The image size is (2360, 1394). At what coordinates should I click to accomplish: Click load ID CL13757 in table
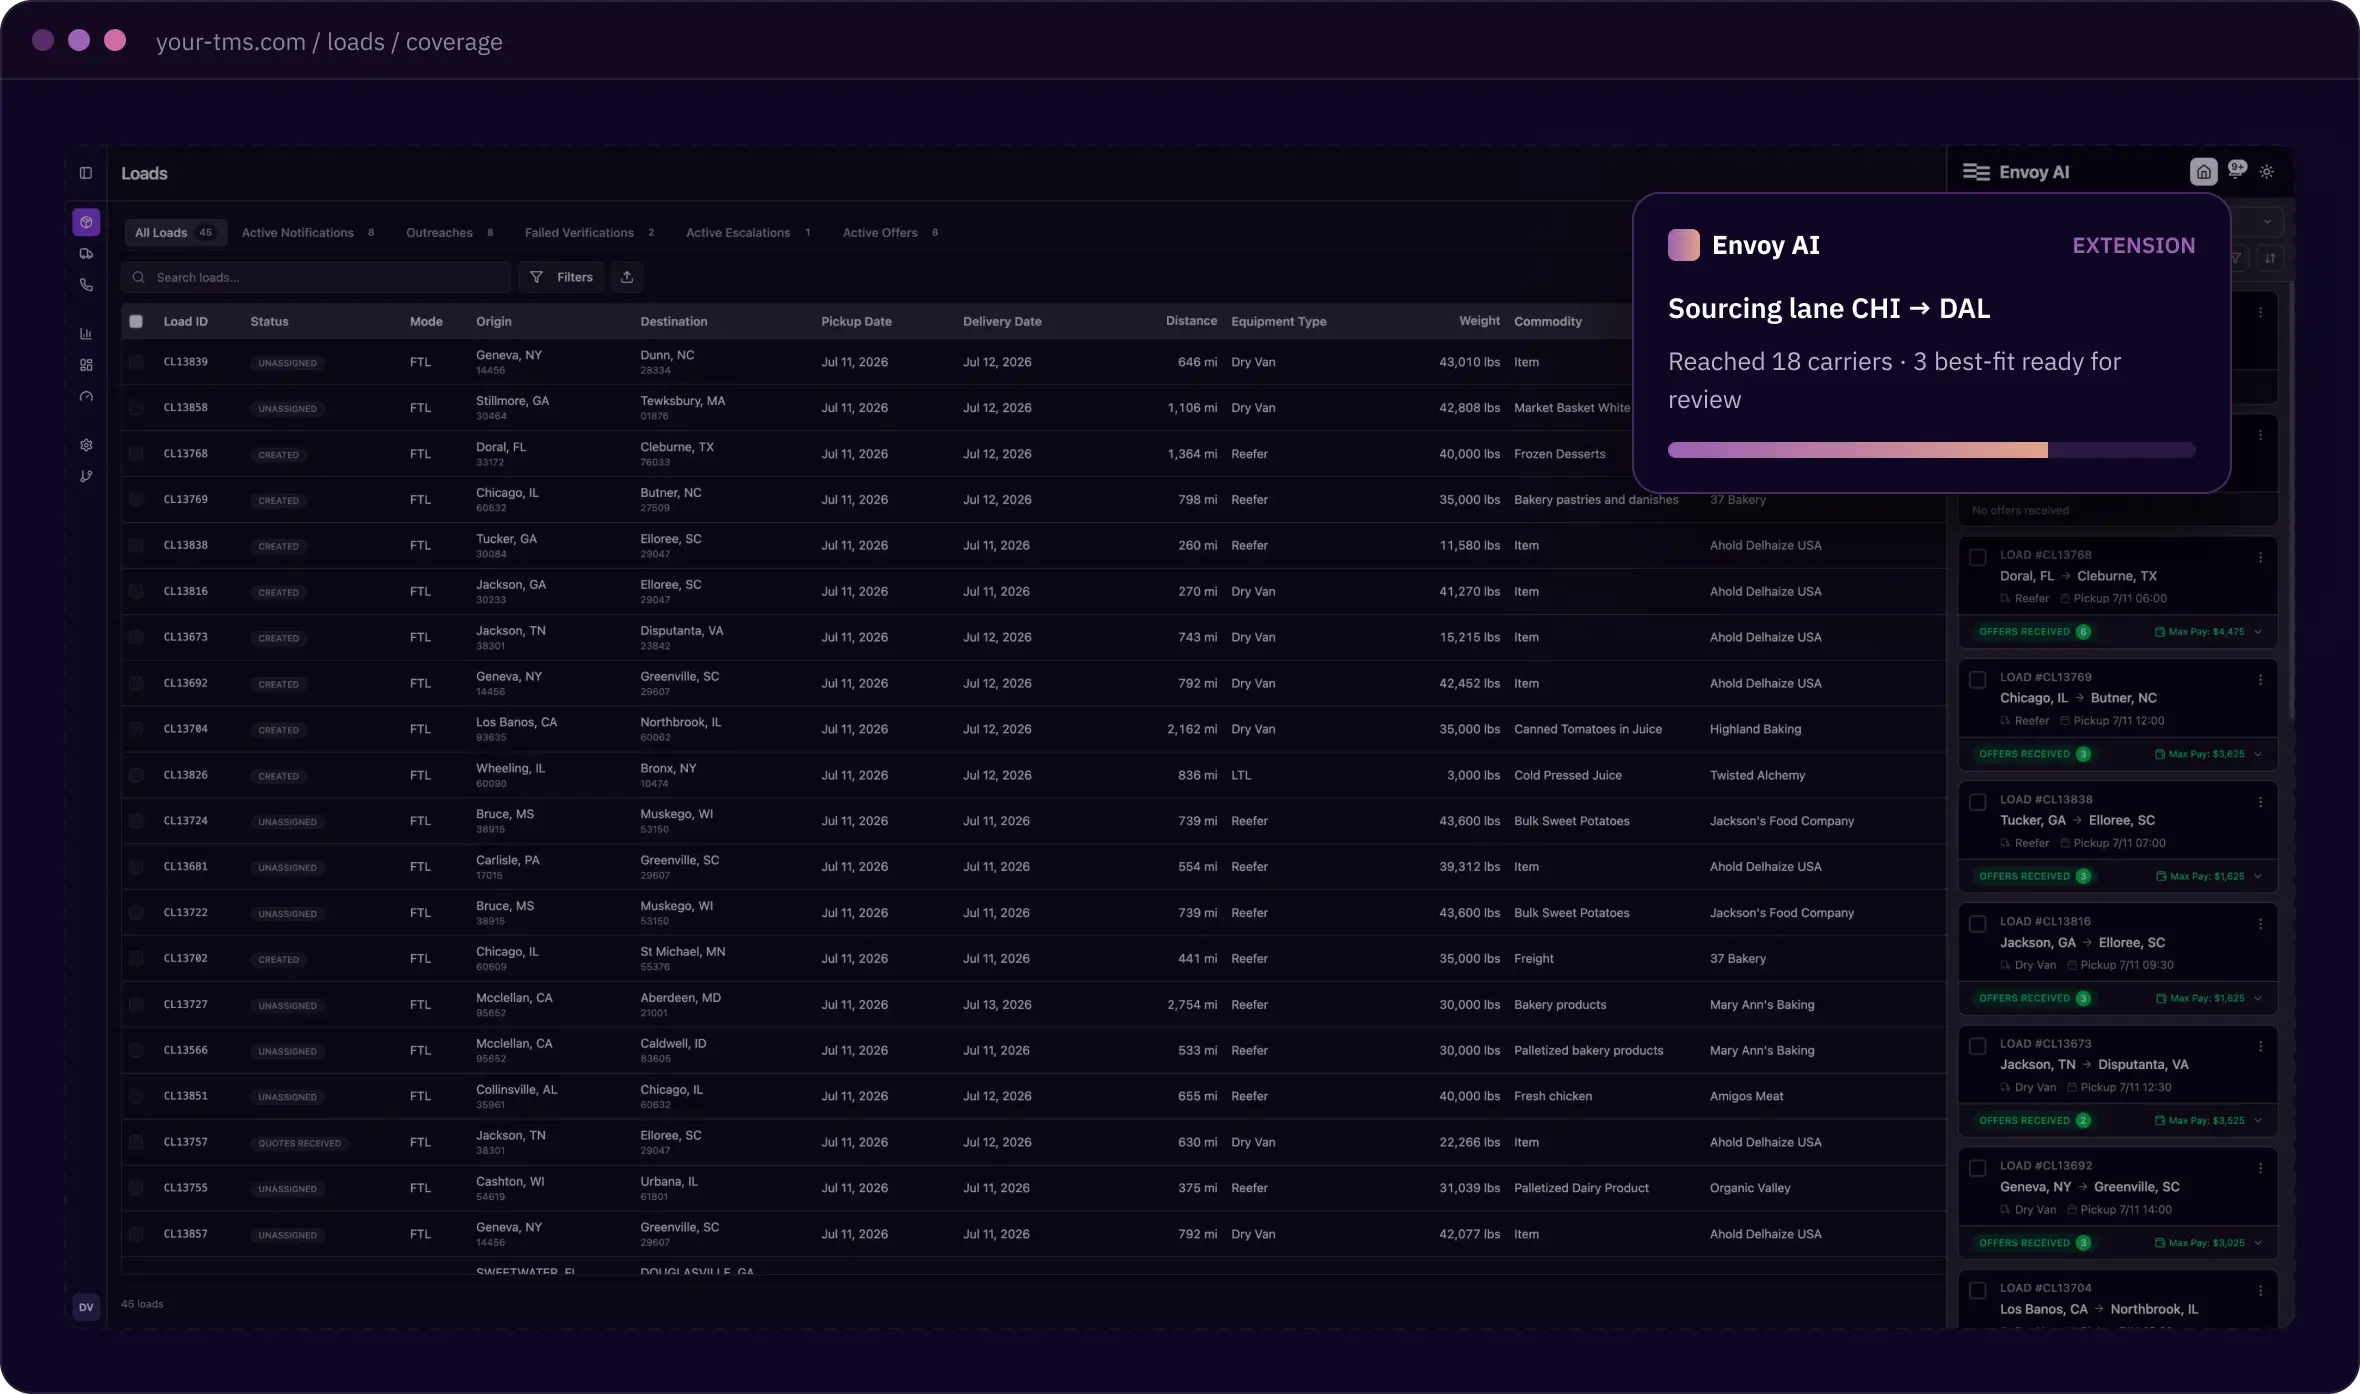(x=186, y=1142)
